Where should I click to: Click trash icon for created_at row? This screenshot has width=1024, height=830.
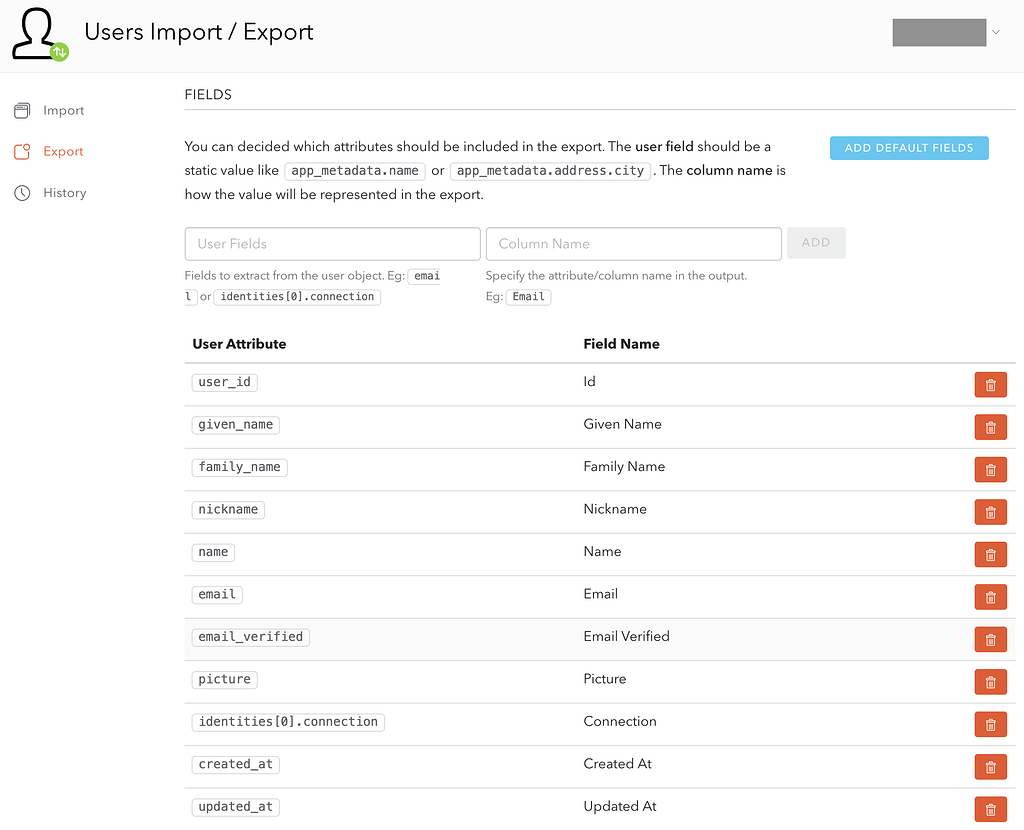coord(990,768)
